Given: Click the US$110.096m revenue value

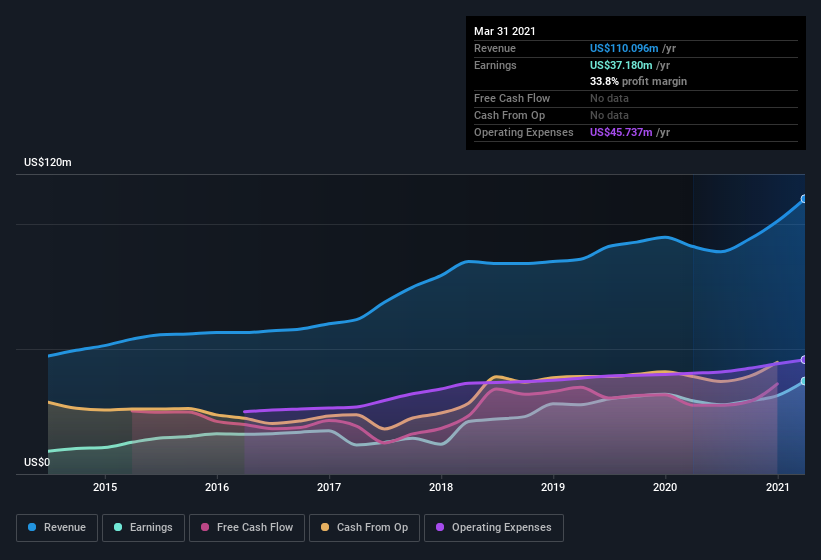Looking at the screenshot, I should [x=624, y=48].
